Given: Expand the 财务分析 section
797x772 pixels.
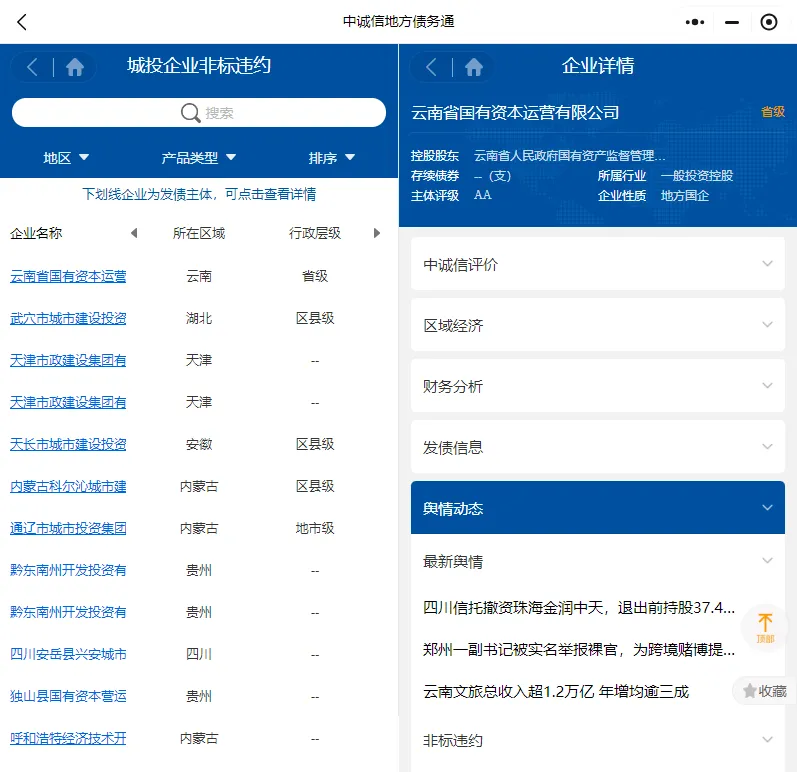Looking at the screenshot, I should coord(598,386).
